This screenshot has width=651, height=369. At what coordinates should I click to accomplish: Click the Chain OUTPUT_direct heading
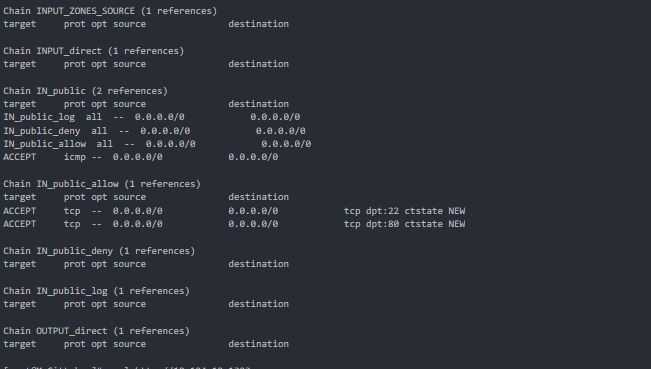point(96,331)
